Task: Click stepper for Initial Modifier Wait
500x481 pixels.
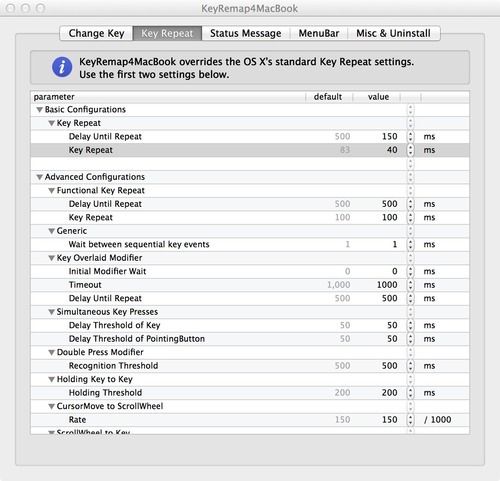Action: coord(410,271)
